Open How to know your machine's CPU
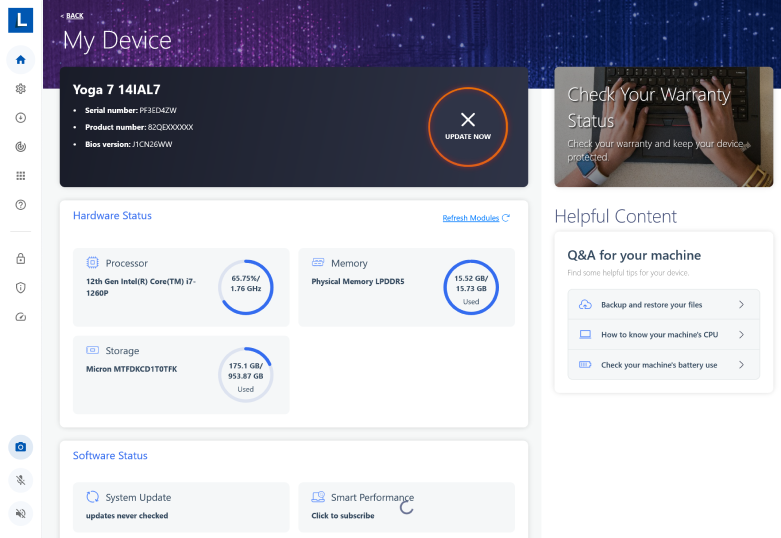Image resolution: width=781 pixels, height=538 pixels. click(663, 335)
